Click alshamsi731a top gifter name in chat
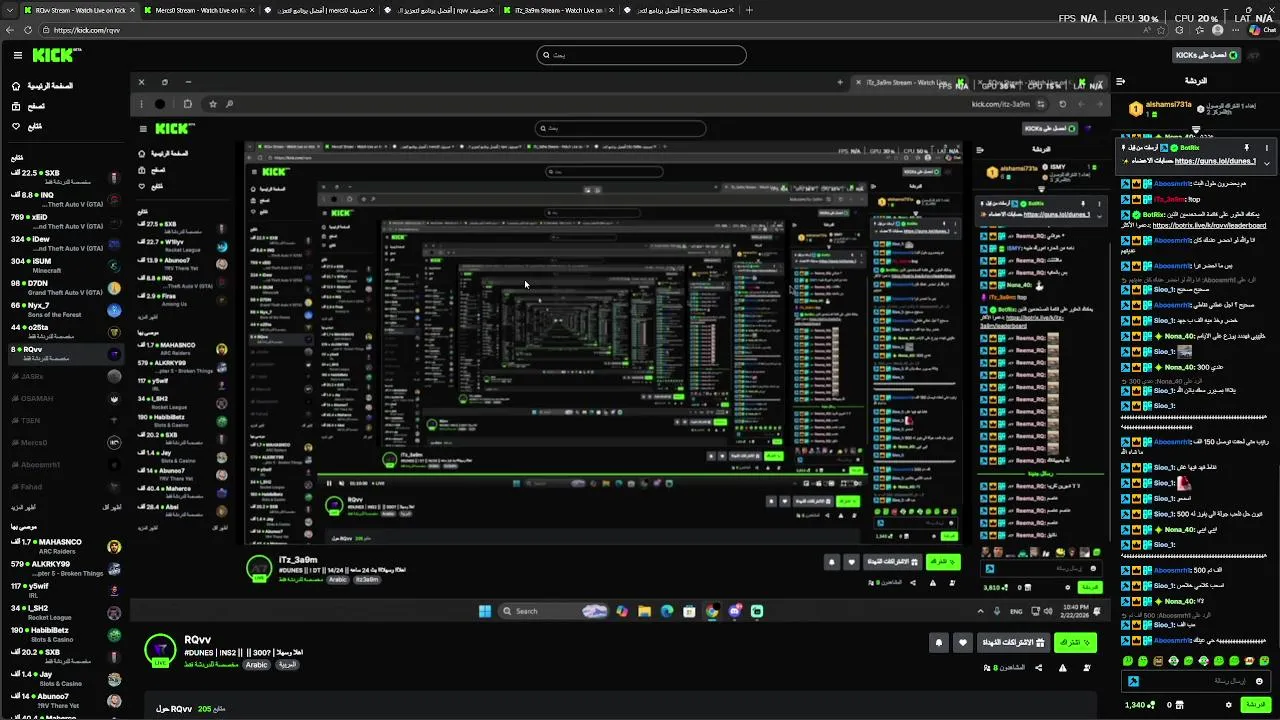1280x720 pixels. coord(1169,104)
